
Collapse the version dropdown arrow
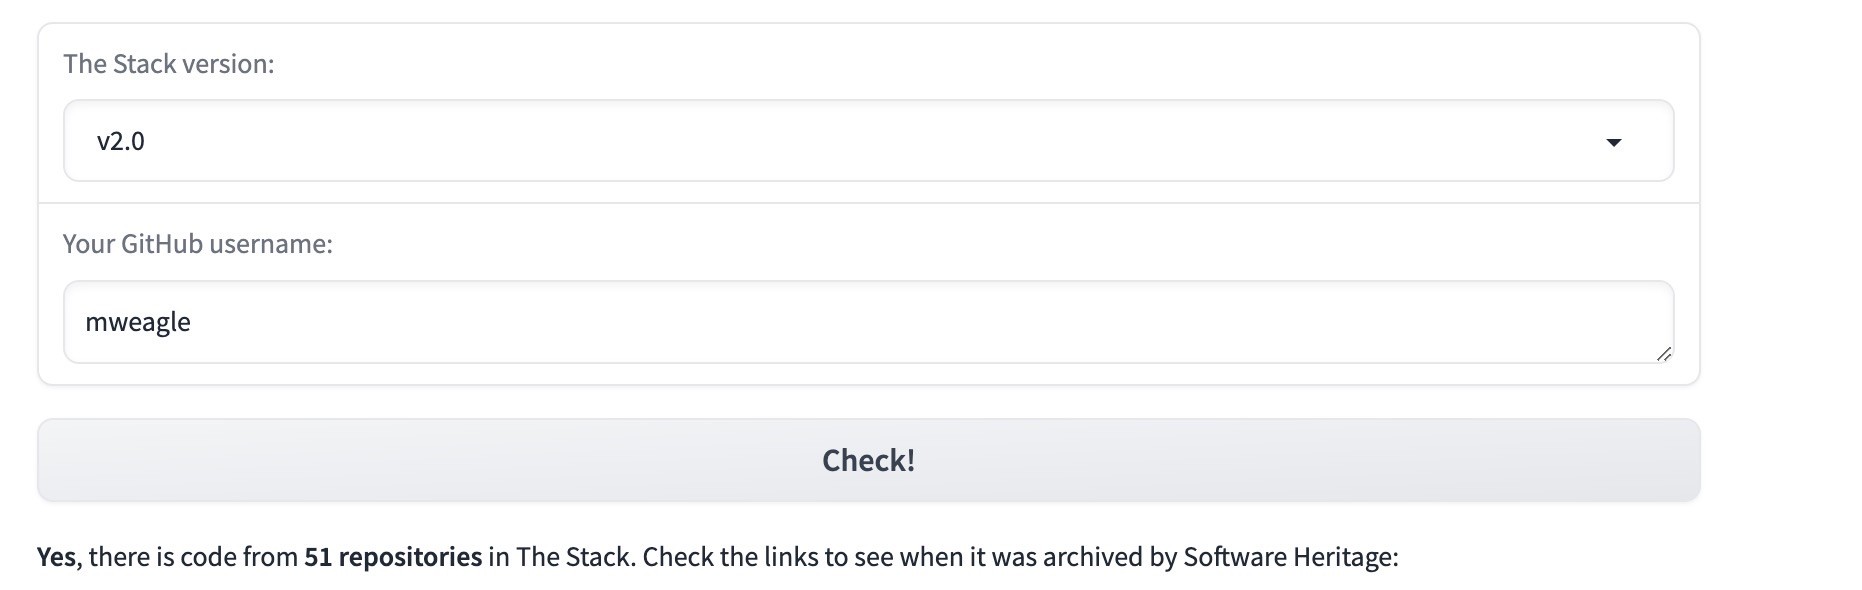(1614, 142)
